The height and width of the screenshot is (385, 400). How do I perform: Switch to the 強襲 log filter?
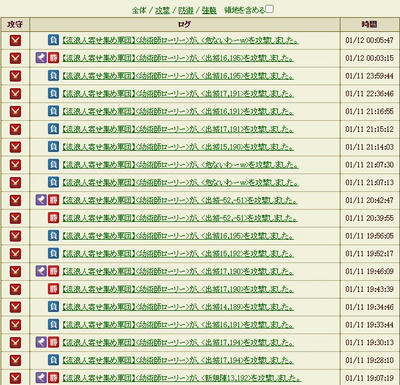point(209,10)
